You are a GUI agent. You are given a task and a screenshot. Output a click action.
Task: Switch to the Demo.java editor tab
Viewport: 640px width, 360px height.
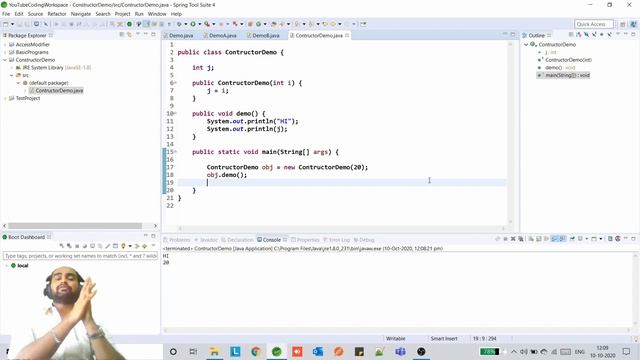pyautogui.click(x=178, y=36)
